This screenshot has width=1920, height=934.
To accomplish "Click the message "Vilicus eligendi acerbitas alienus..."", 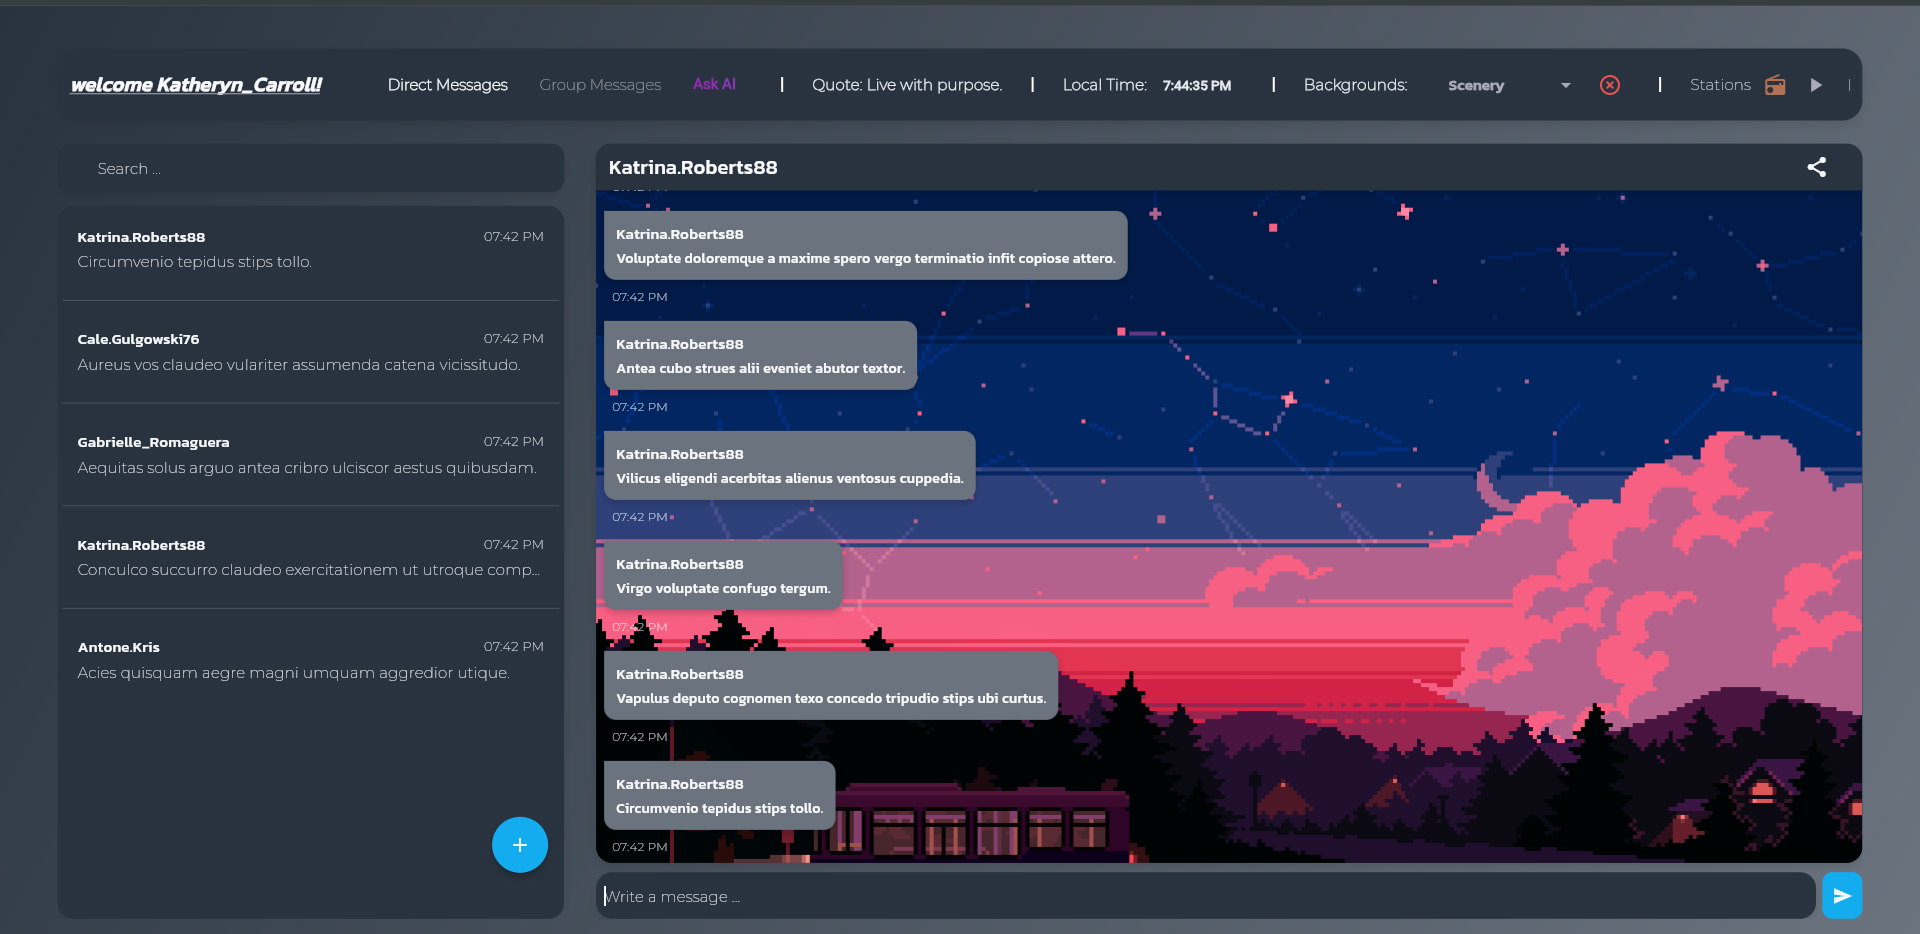I will [790, 466].
